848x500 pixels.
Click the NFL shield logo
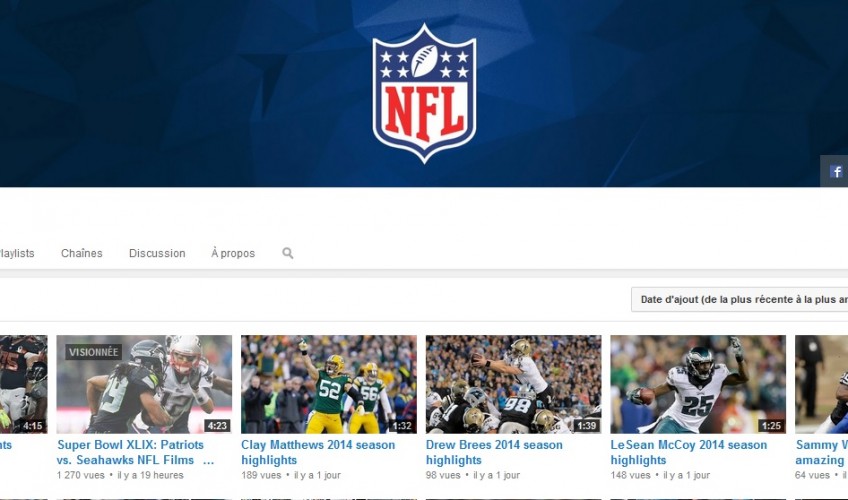coord(425,93)
